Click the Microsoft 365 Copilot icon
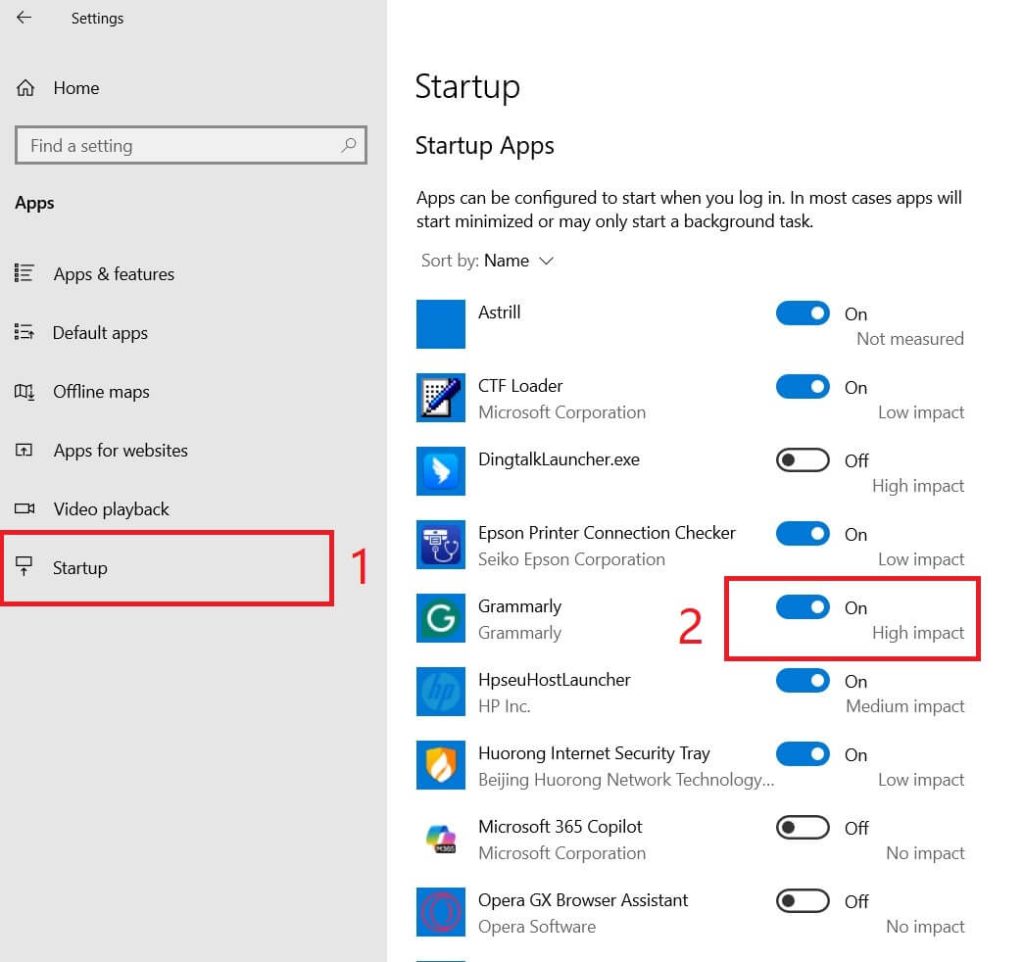 point(441,839)
